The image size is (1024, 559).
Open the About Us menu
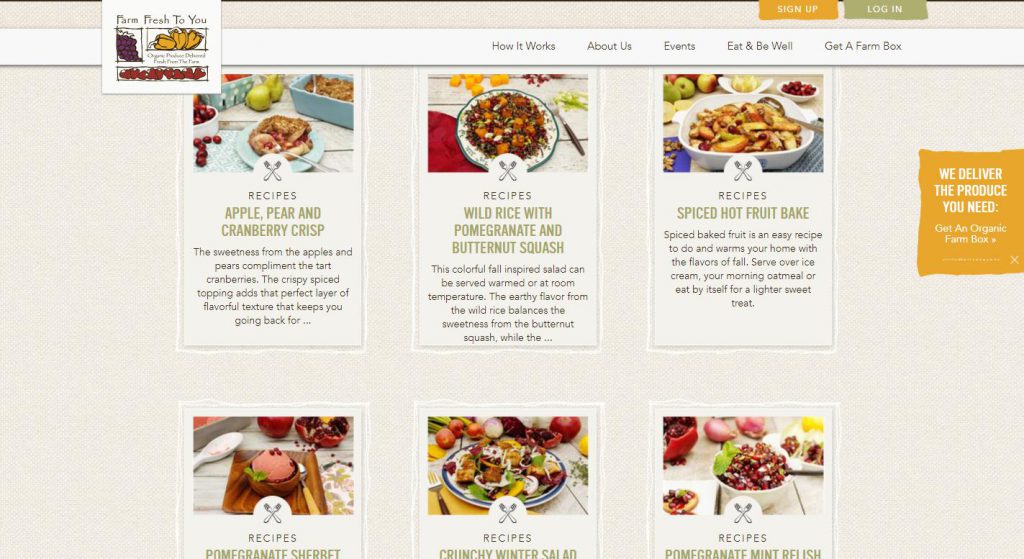click(x=609, y=46)
